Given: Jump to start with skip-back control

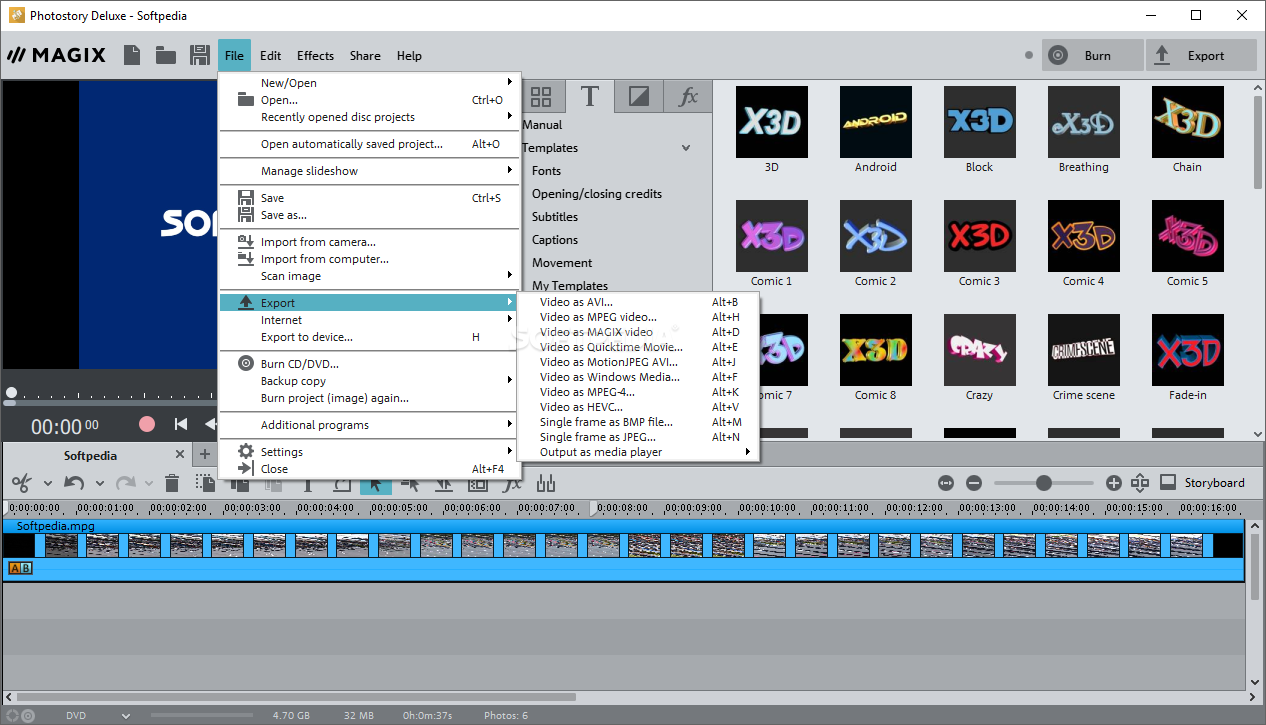Looking at the screenshot, I should tap(181, 424).
